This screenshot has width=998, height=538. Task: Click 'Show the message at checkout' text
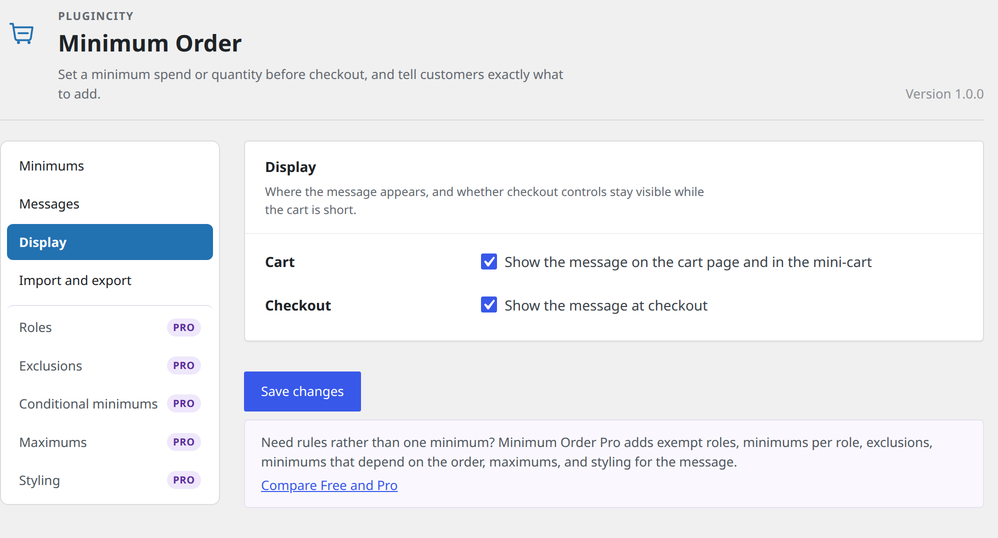(x=606, y=306)
